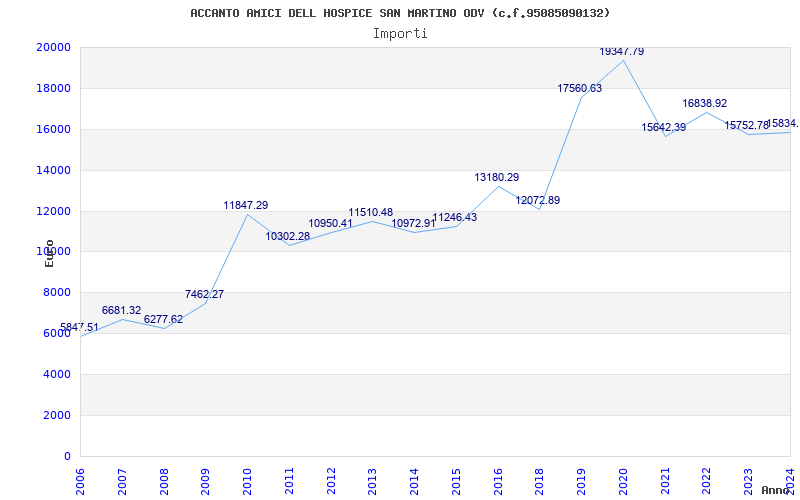
Task: Click the Importi subtitle
Action: (400, 34)
